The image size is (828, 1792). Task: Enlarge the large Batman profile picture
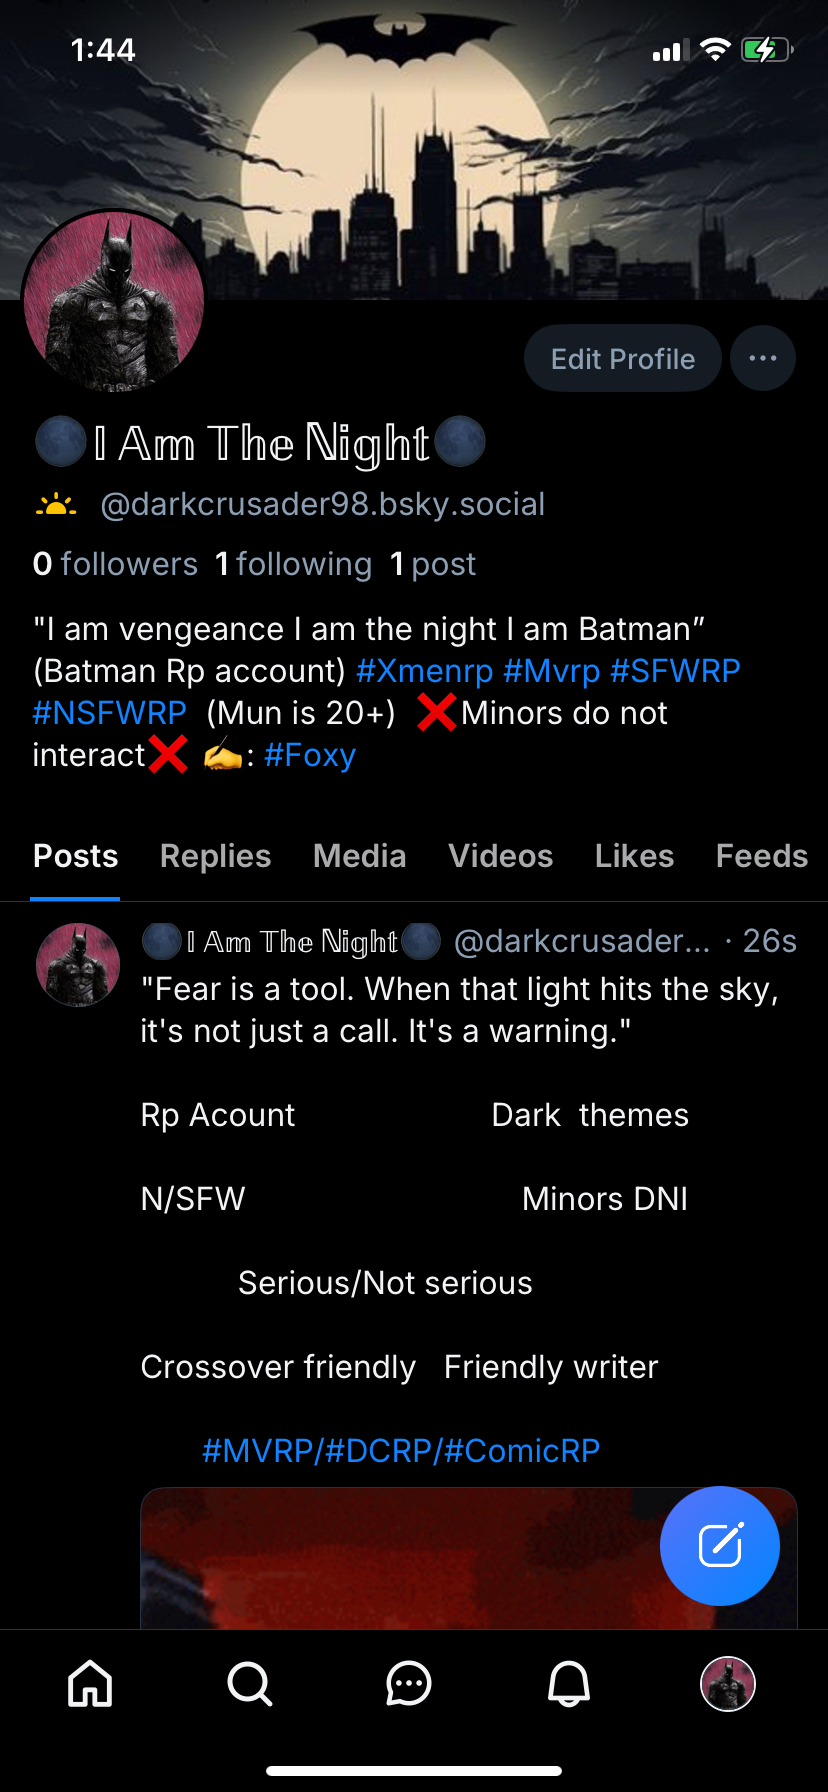coord(113,301)
